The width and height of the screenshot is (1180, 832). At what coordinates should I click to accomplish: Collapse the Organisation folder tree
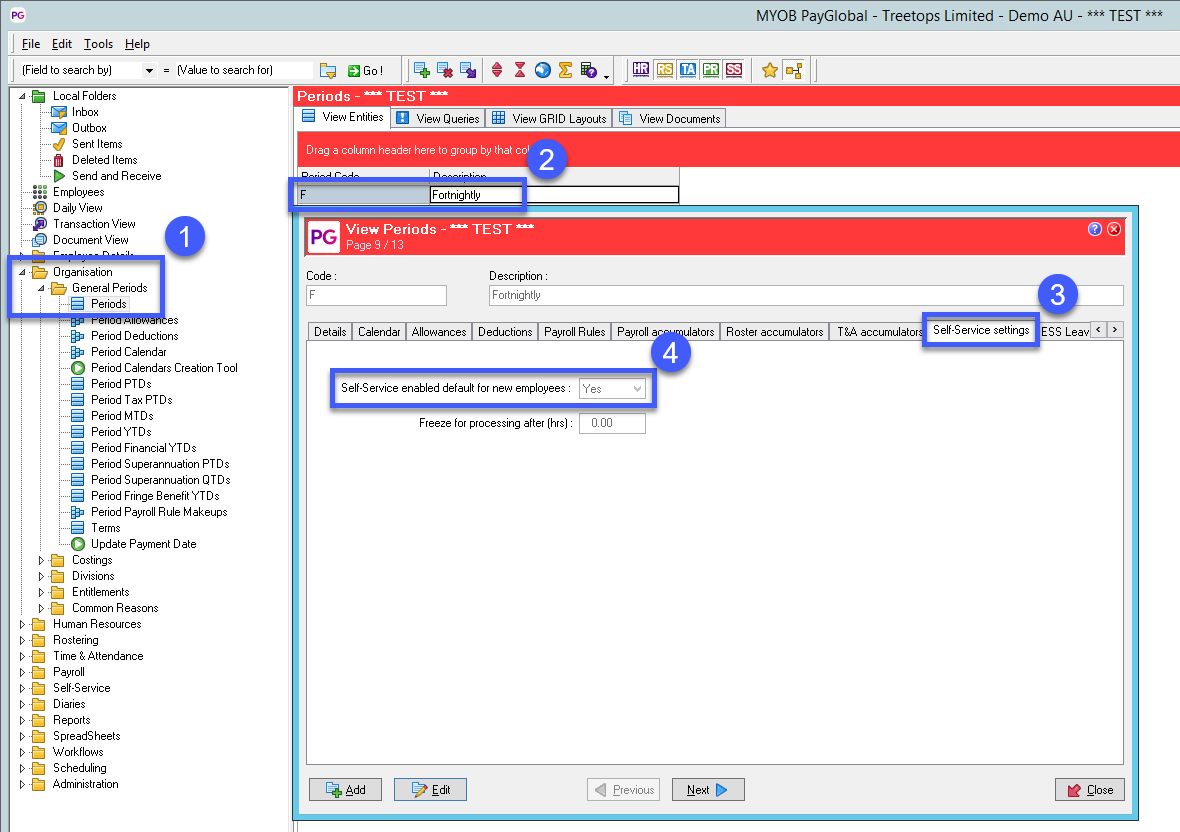pos(23,272)
